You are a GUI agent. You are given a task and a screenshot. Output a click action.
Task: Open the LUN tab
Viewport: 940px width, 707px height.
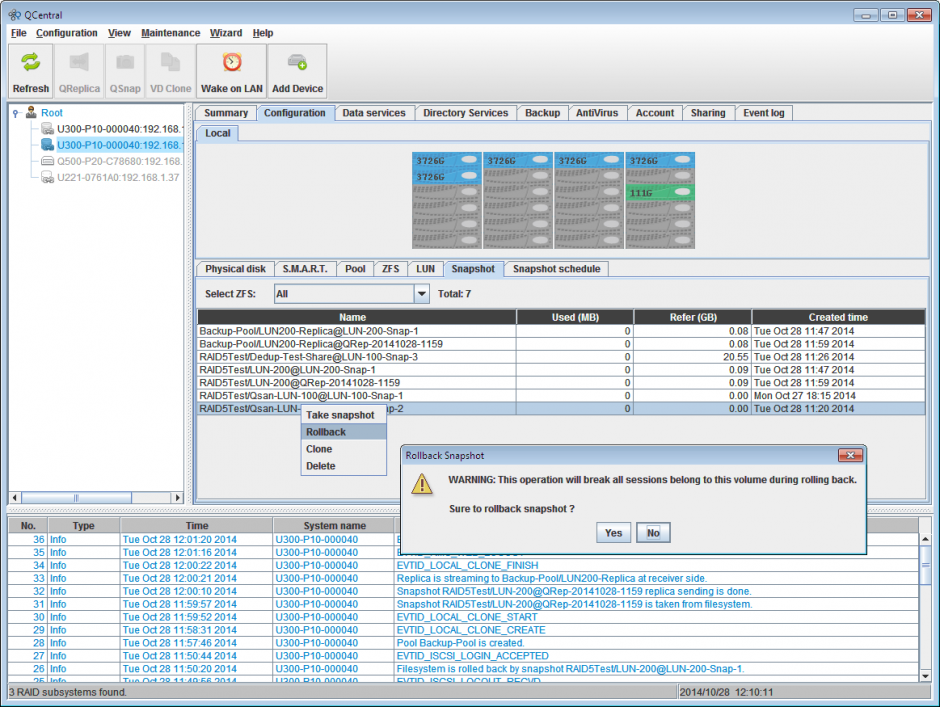click(x=426, y=269)
